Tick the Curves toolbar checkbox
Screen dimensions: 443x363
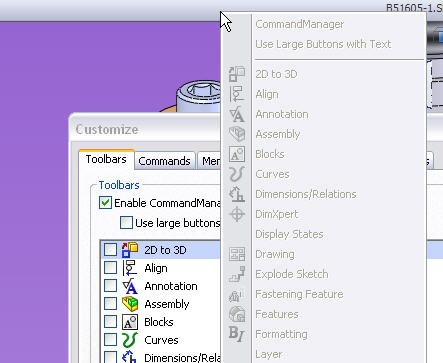tap(110, 340)
